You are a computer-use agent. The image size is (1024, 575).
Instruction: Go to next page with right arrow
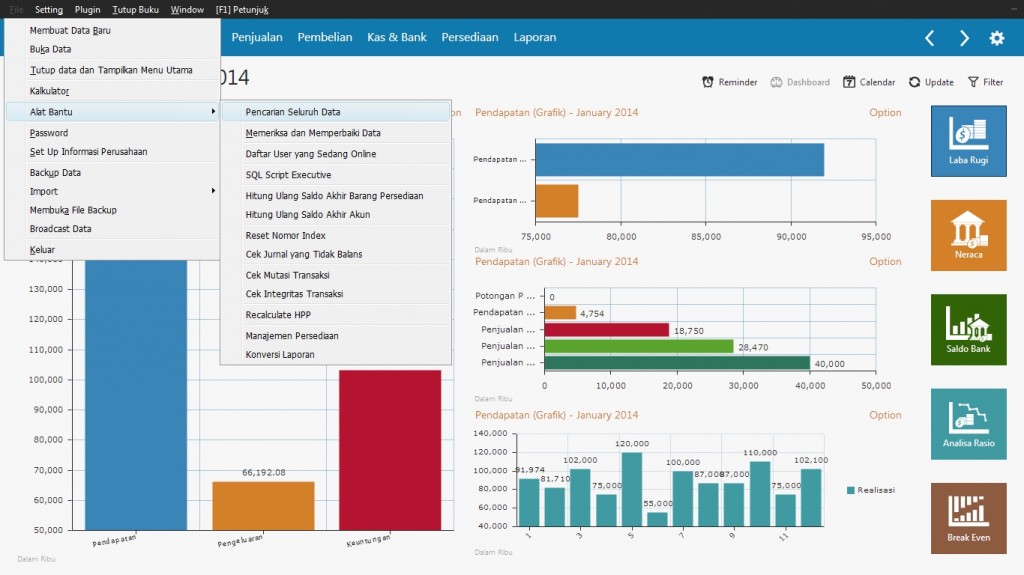pos(964,38)
